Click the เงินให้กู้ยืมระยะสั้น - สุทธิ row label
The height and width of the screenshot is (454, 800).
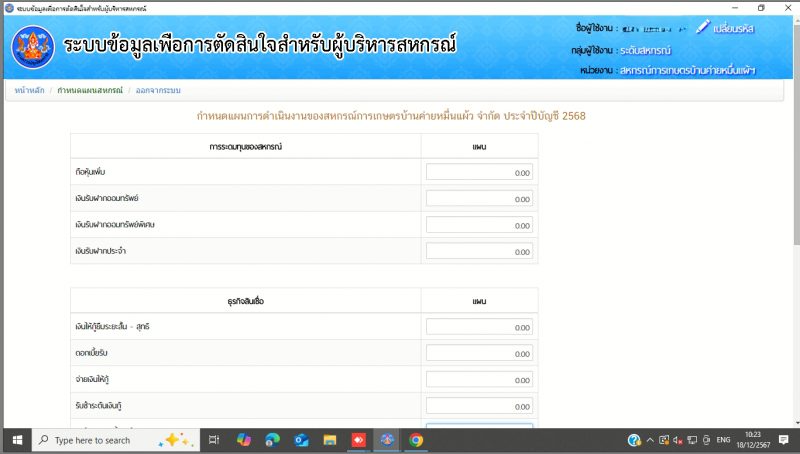coord(112,326)
